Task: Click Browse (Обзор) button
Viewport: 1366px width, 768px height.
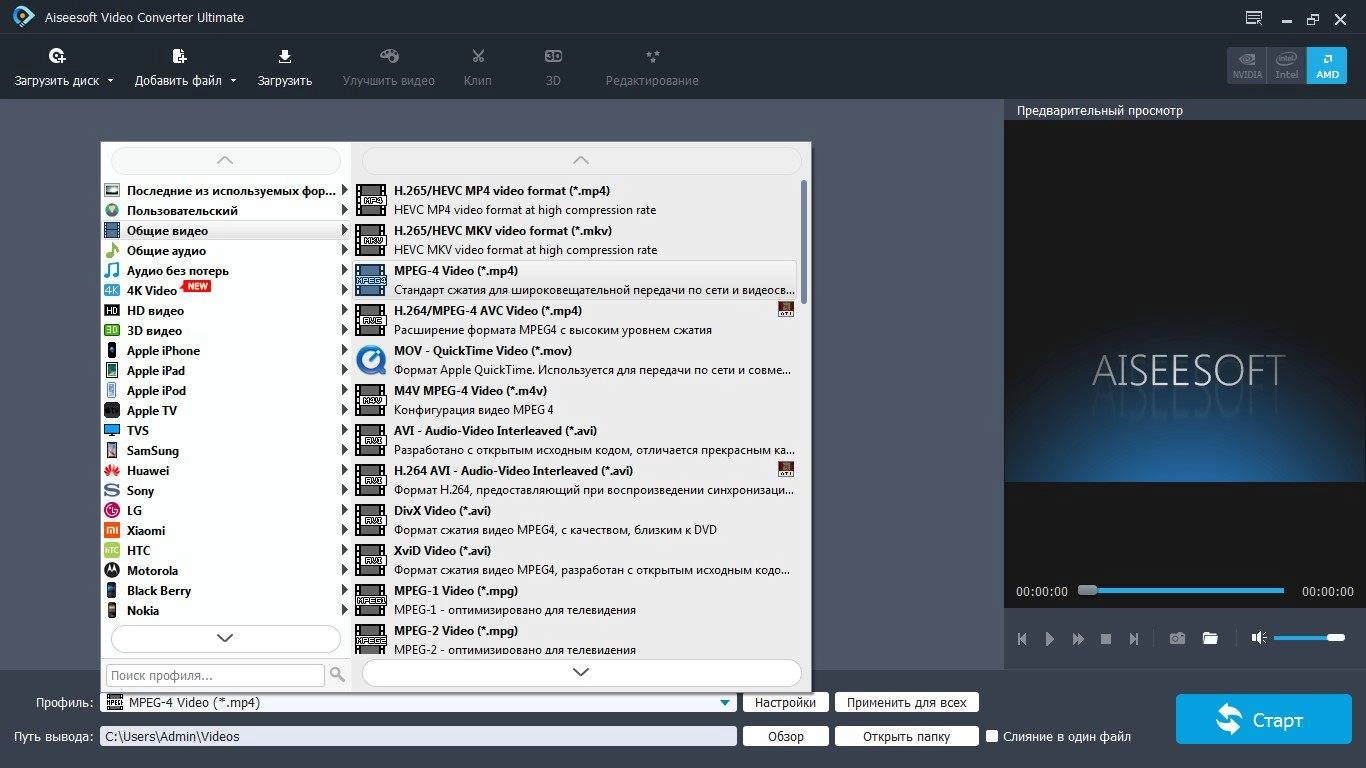Action: point(786,736)
